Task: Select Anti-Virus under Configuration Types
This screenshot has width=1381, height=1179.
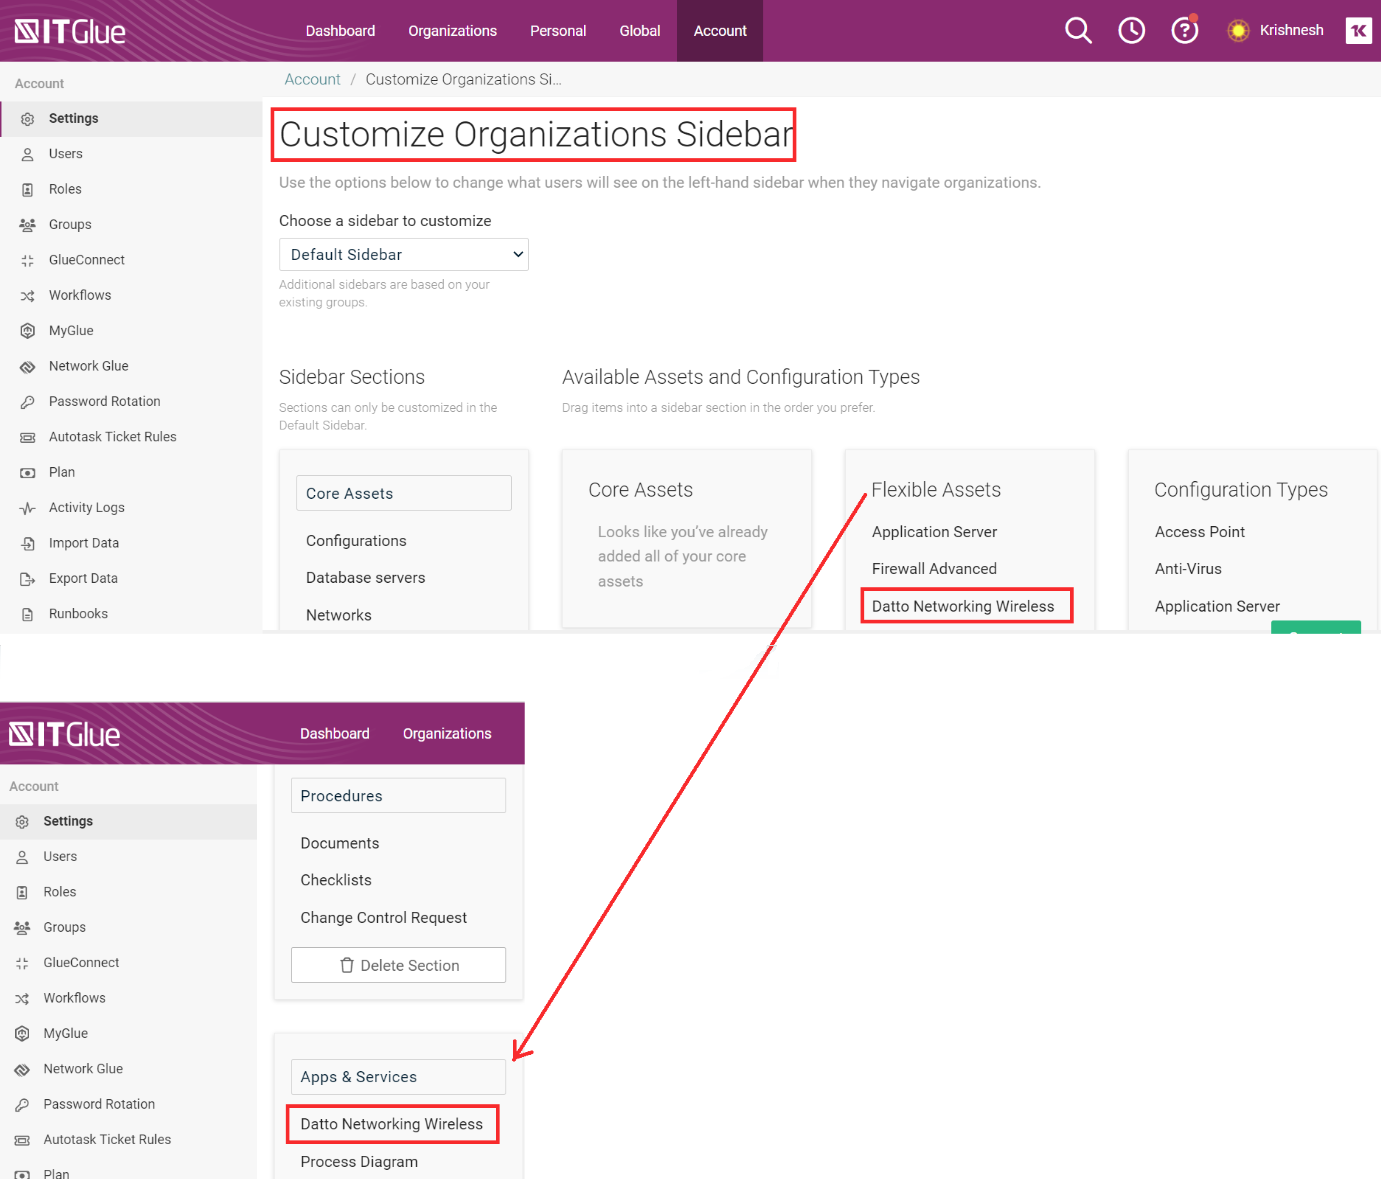Action: point(1188,569)
